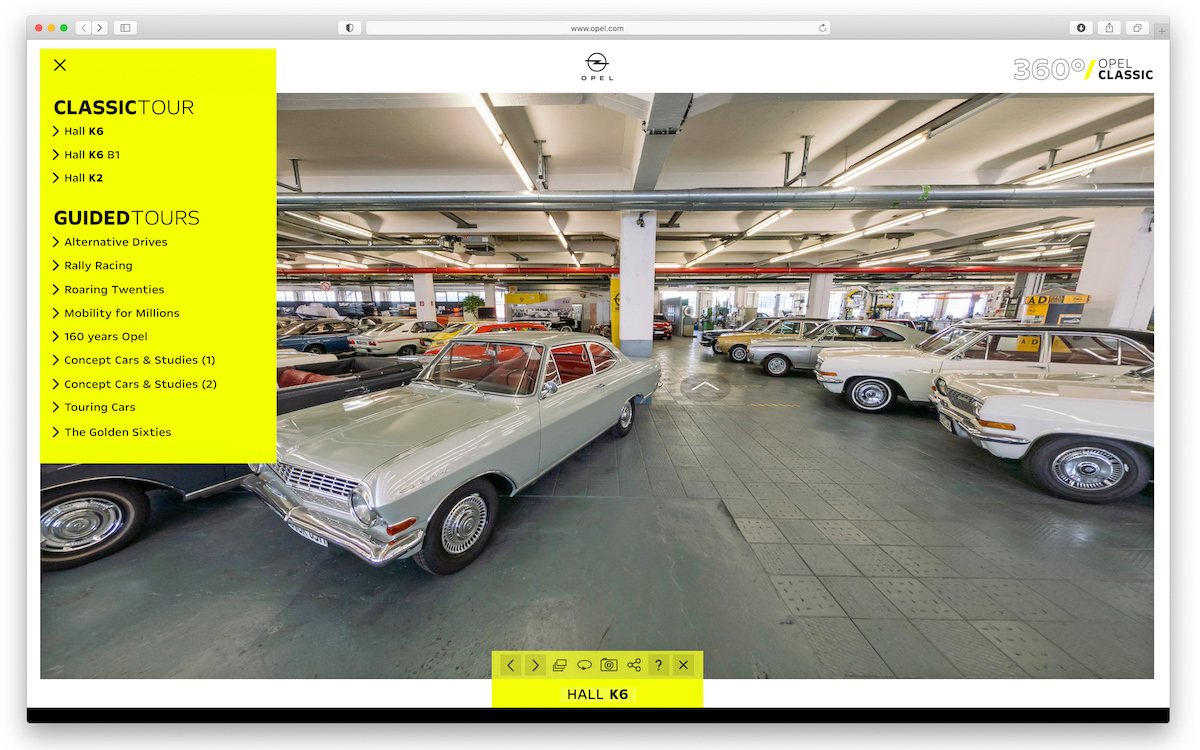This screenshot has height=750, width=1200.
Task: Take a snapshot with the camera icon
Action: pos(609,665)
